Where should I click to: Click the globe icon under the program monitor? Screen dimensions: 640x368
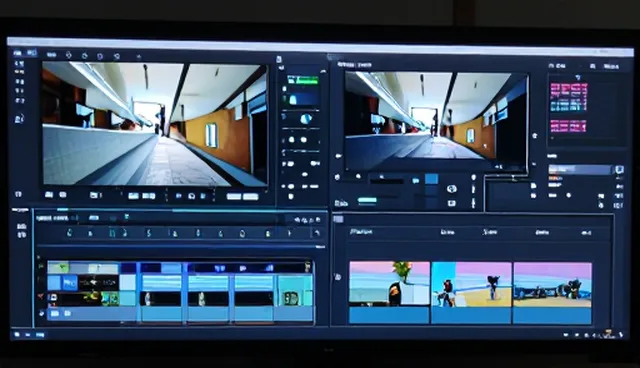click(451, 188)
